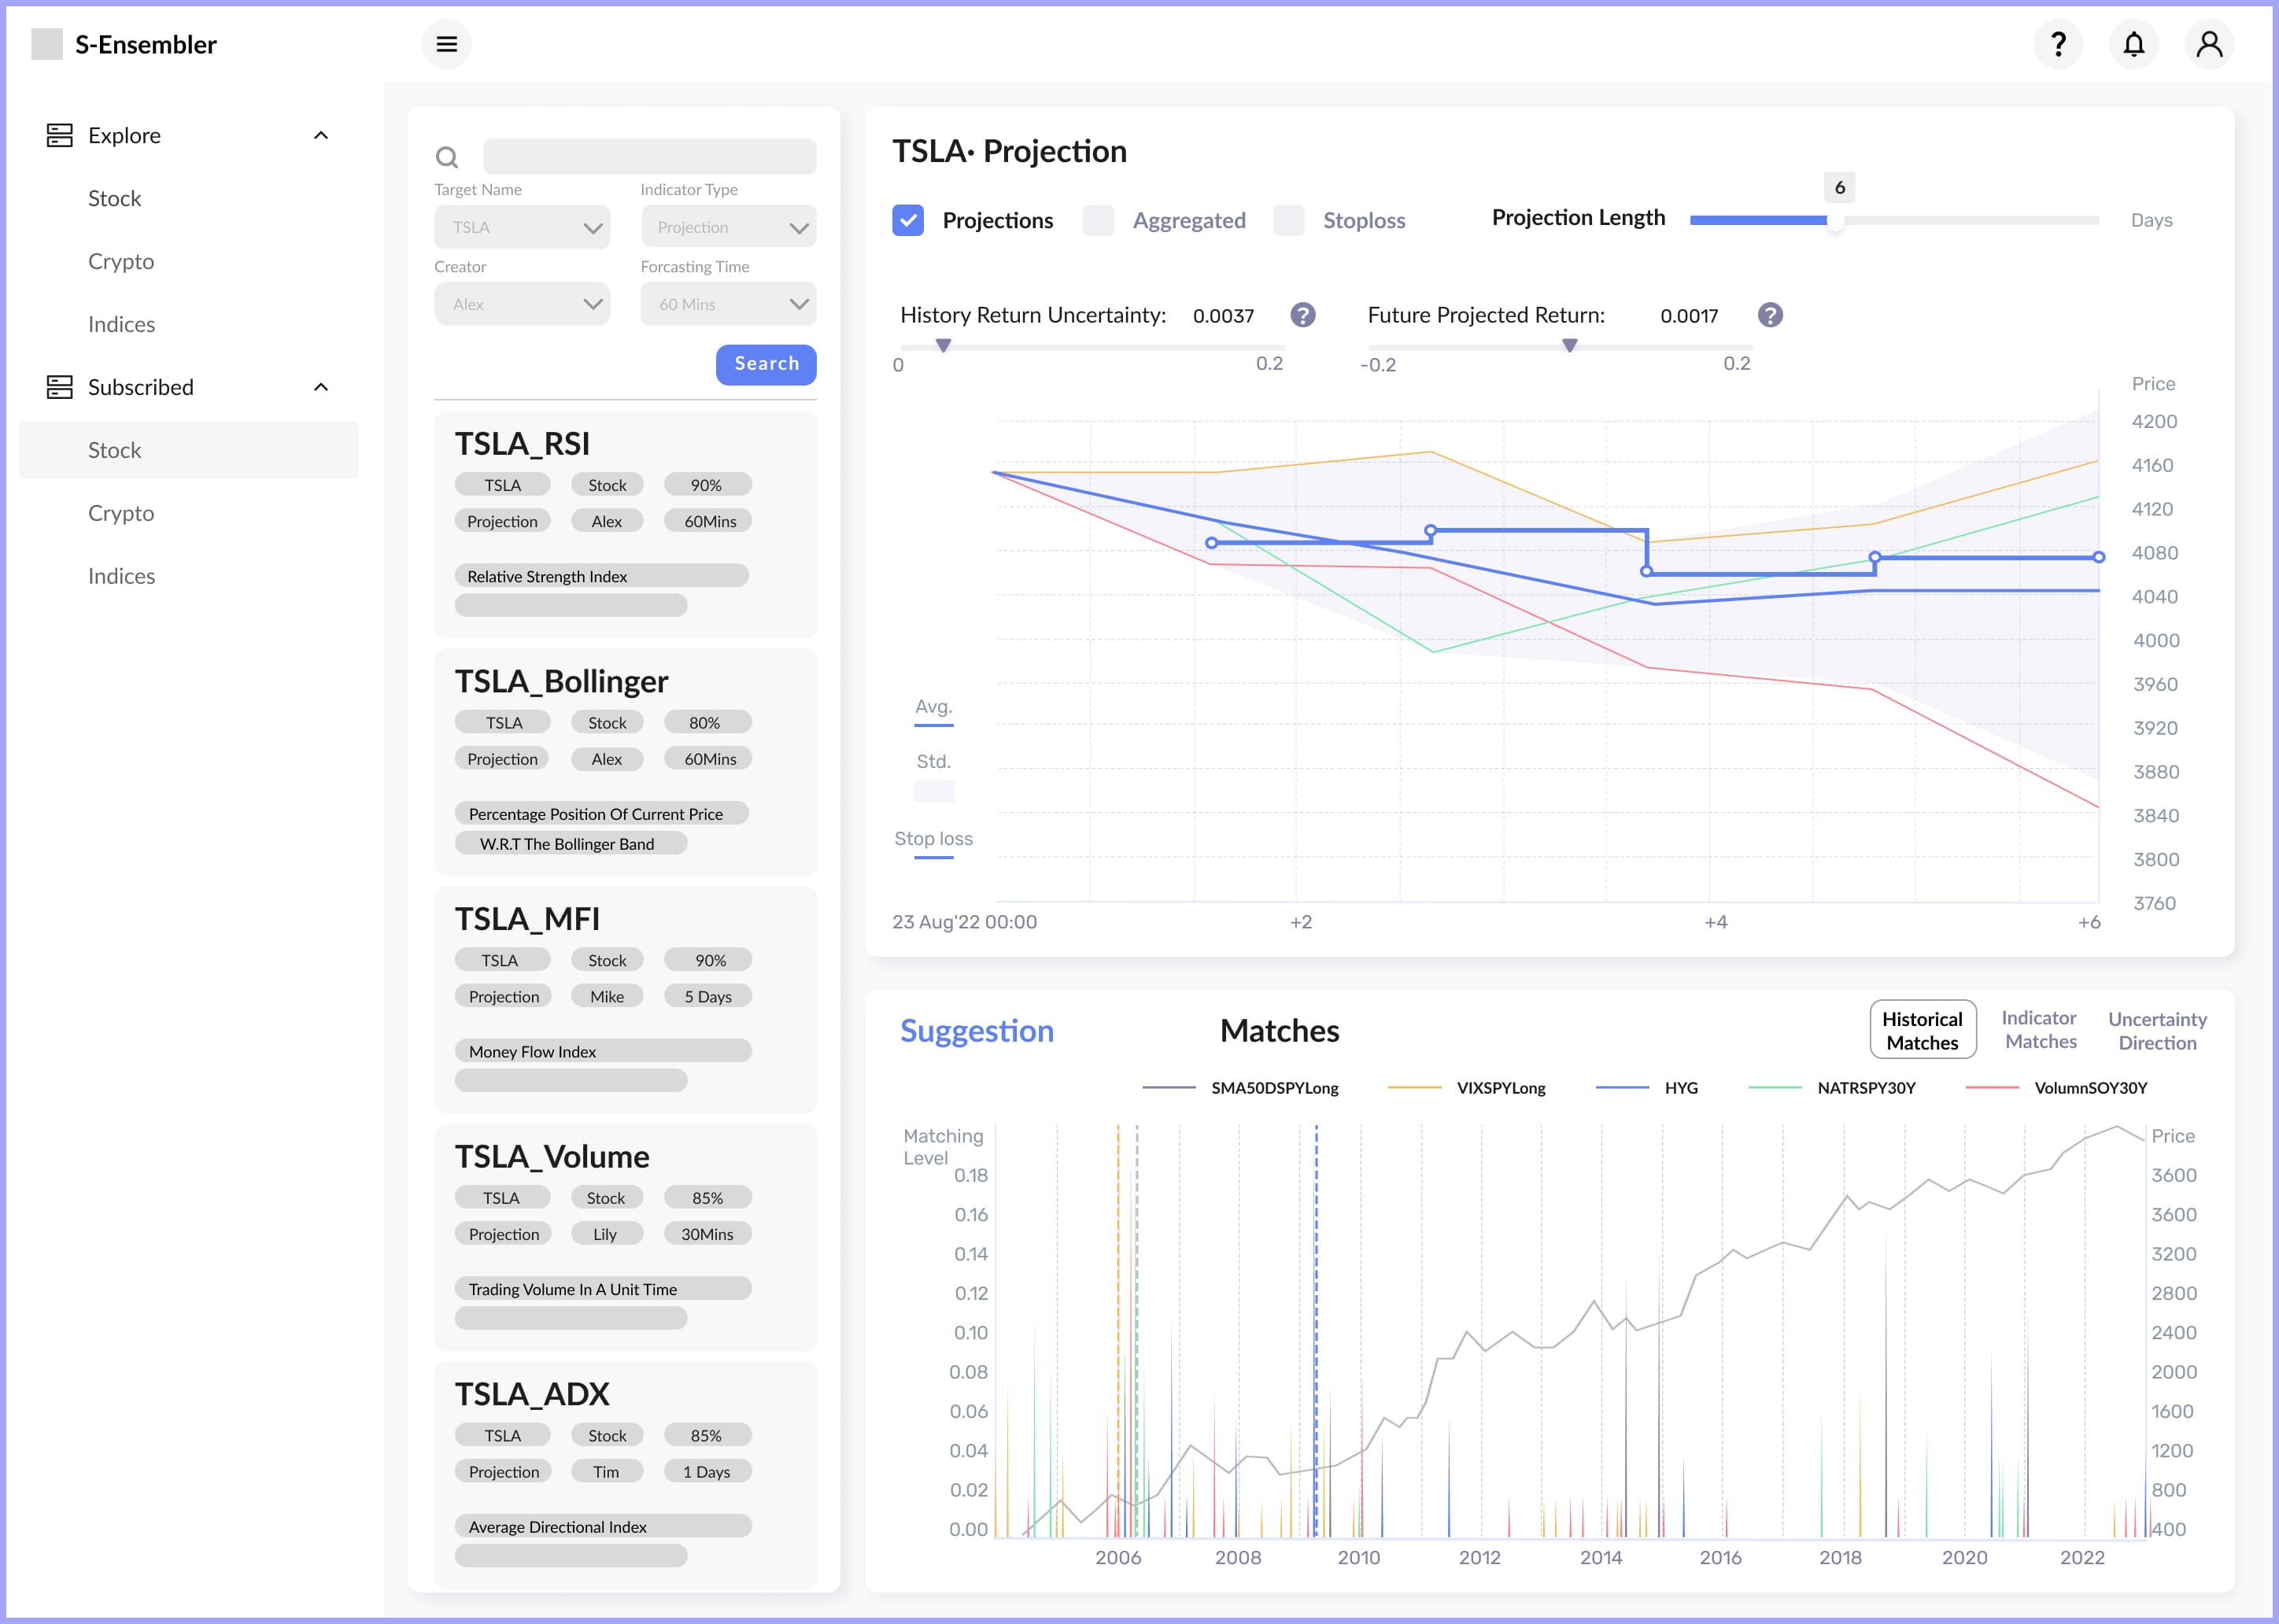This screenshot has height=1624, width=2279.
Task: Click the 1 Days tag in TSLA_ADX
Action: [707, 1471]
